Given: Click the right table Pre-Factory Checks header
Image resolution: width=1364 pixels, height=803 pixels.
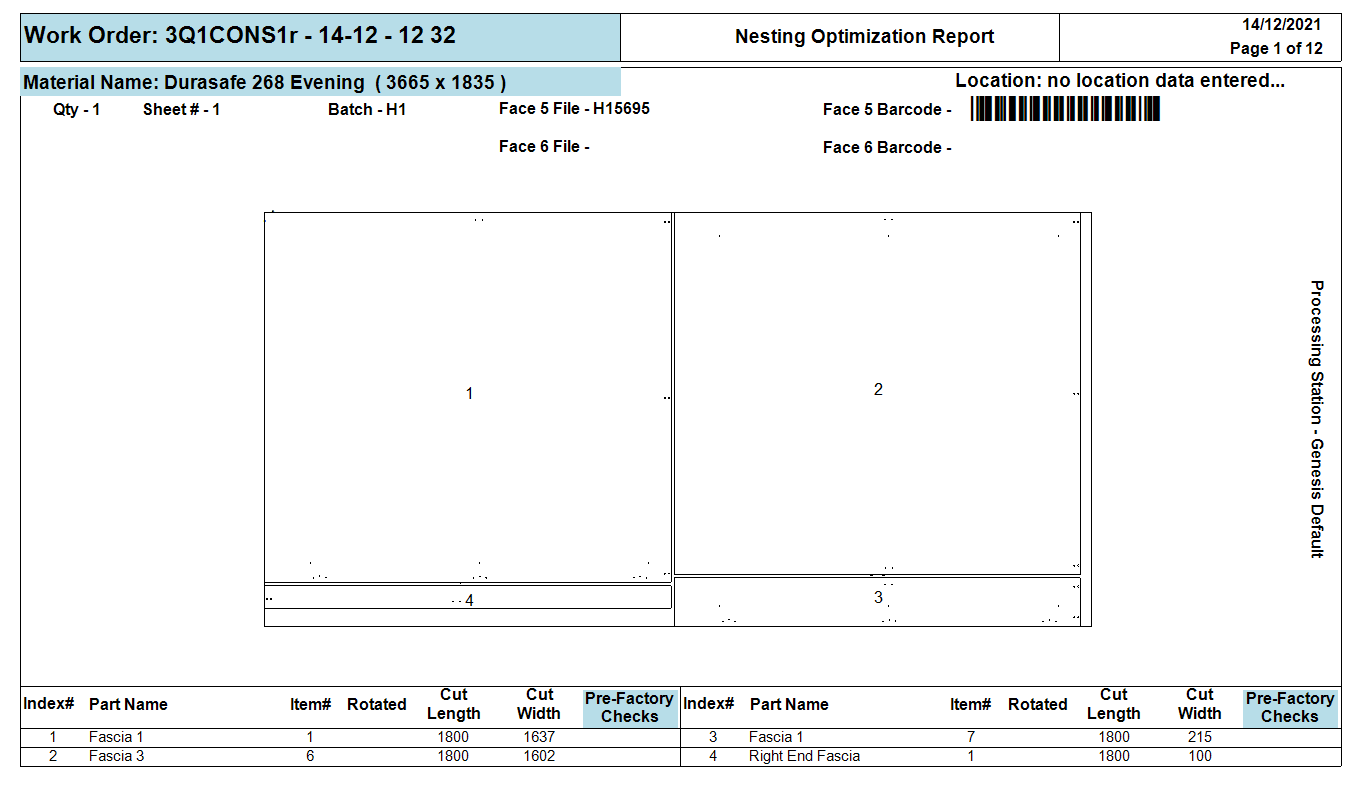Looking at the screenshot, I should coord(1289,707).
